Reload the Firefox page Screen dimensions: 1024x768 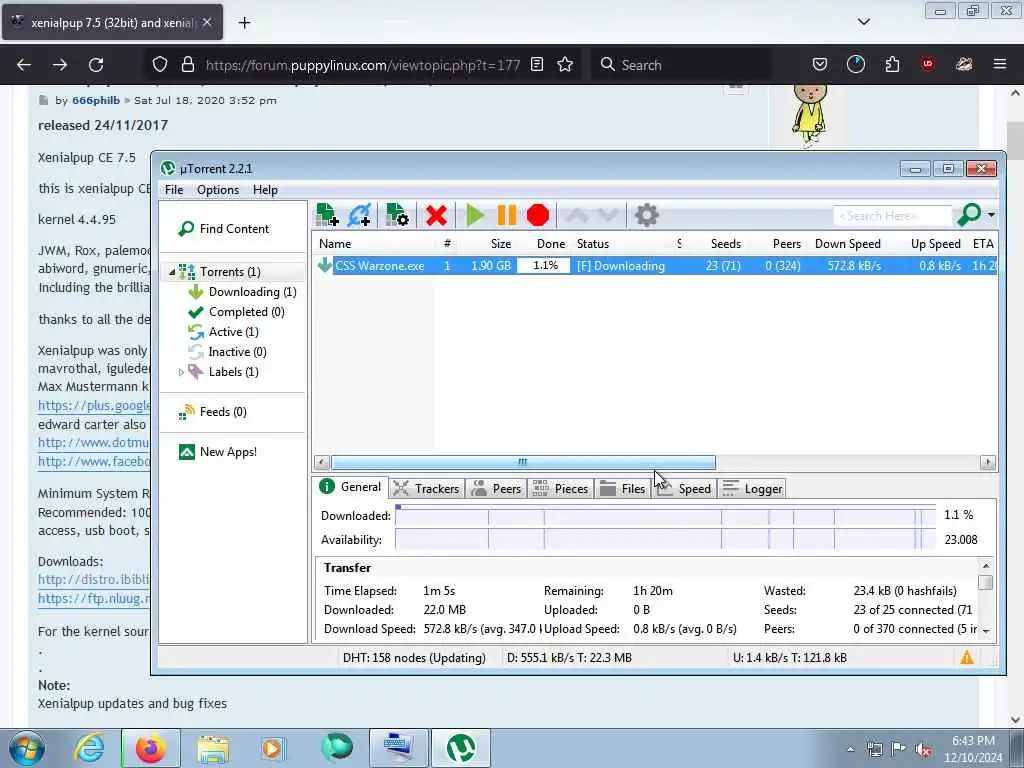(96, 65)
